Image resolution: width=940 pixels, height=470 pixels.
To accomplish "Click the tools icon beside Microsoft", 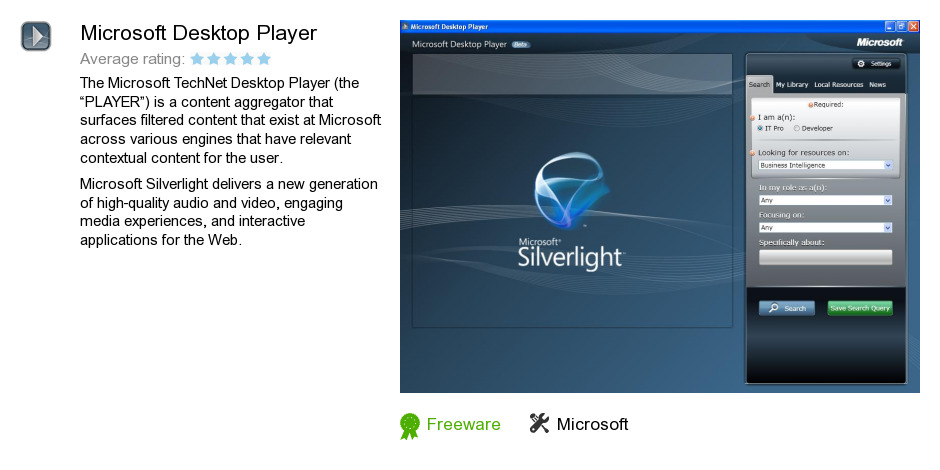I will 540,423.
